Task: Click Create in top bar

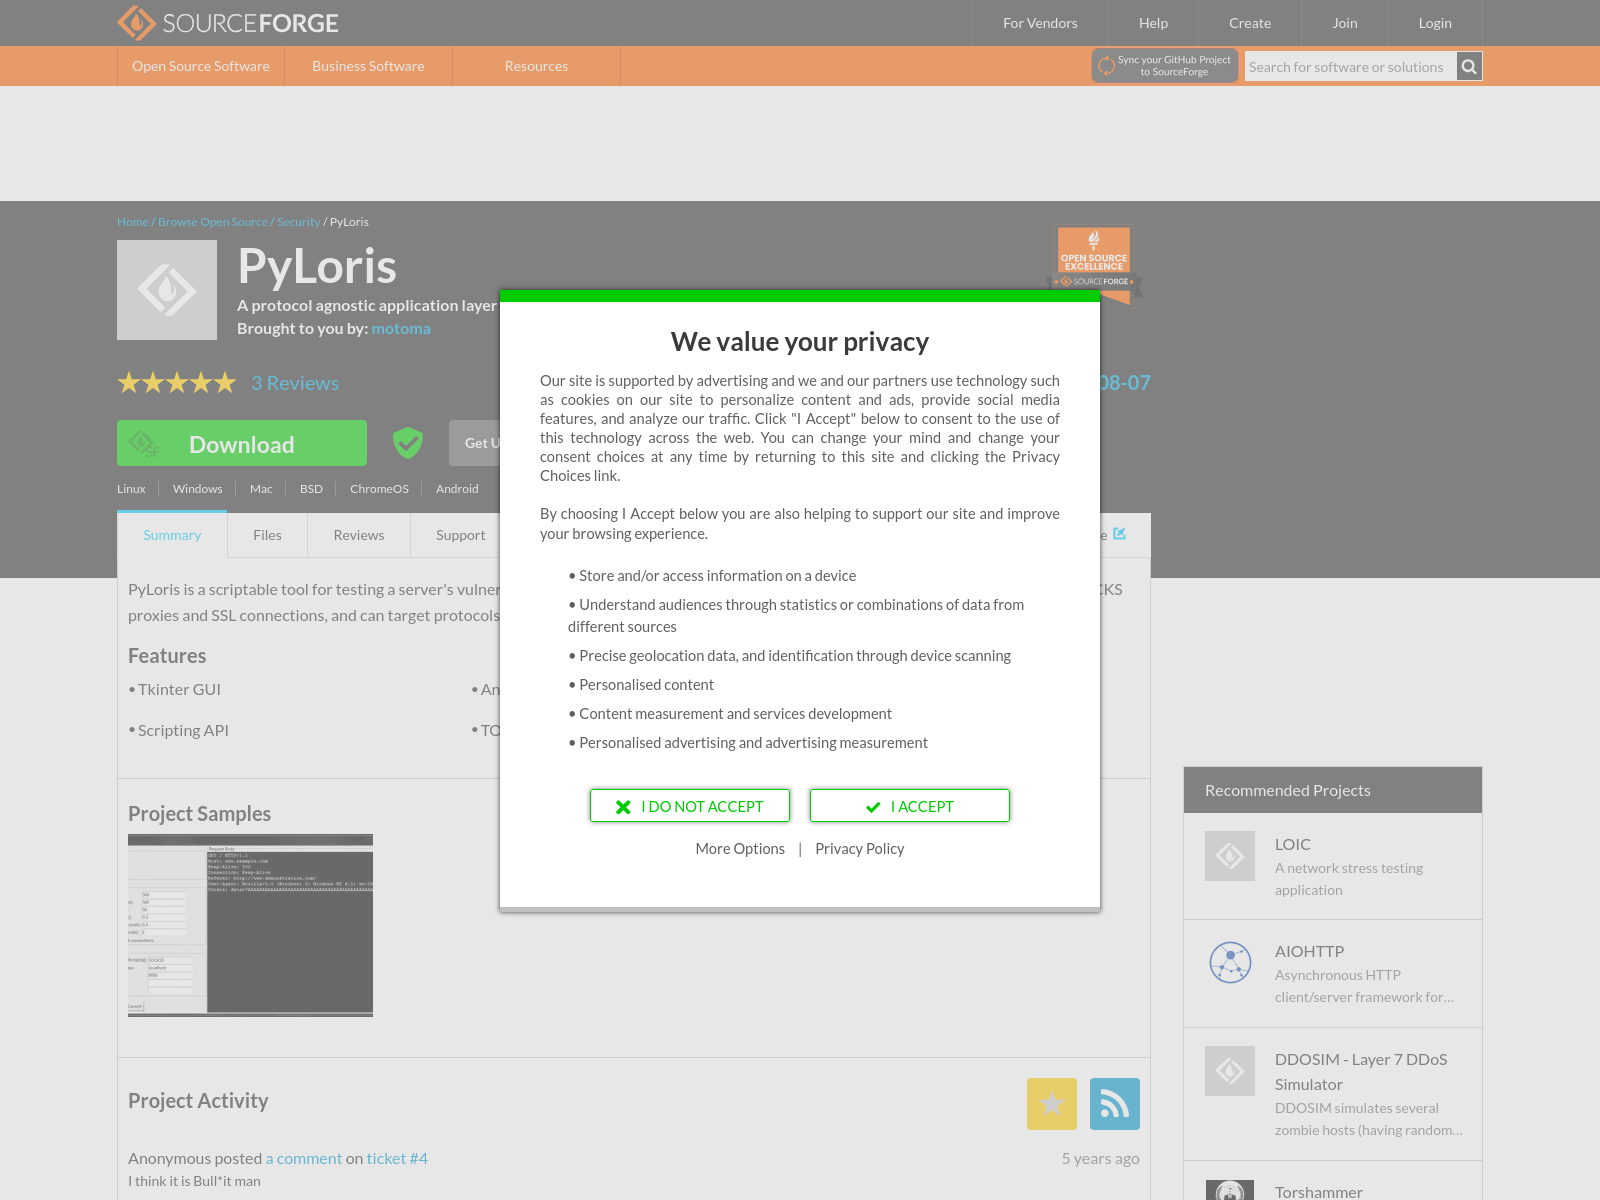Action: 1250,23
